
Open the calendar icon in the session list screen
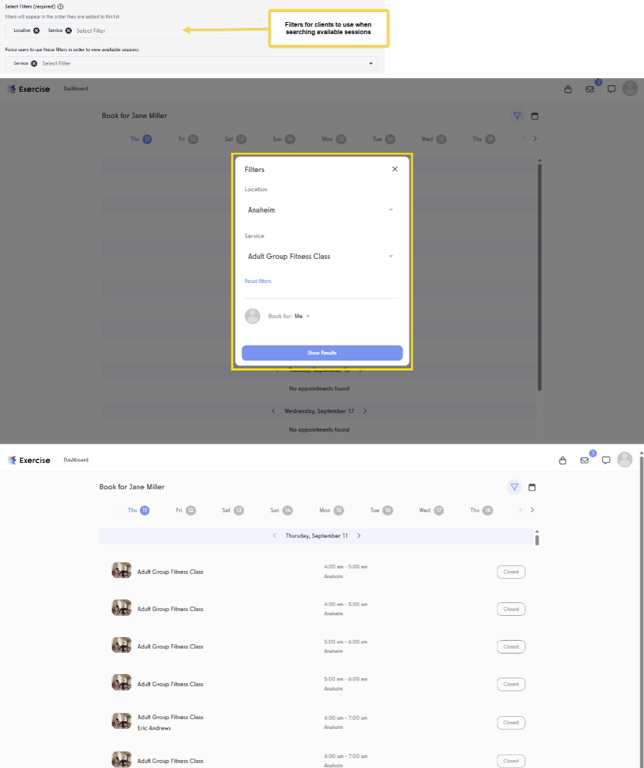coord(532,487)
